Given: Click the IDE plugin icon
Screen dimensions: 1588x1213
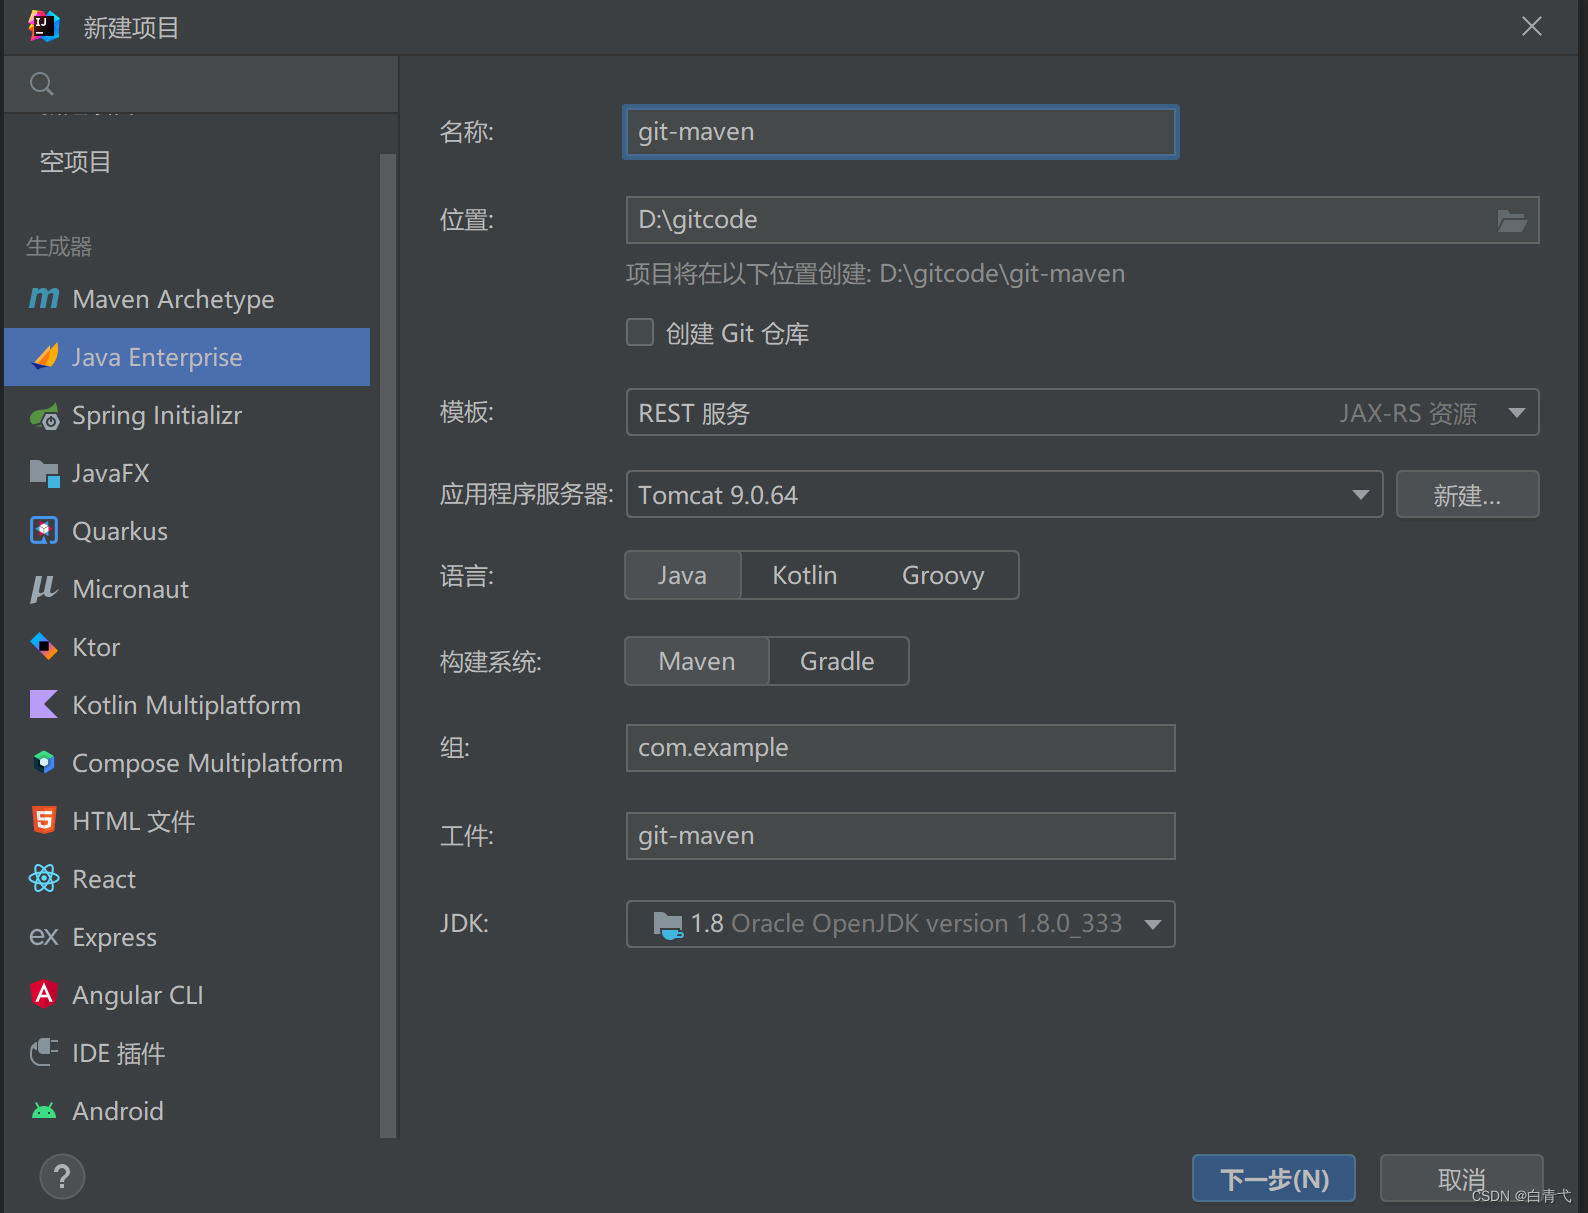Looking at the screenshot, I should tap(44, 1052).
